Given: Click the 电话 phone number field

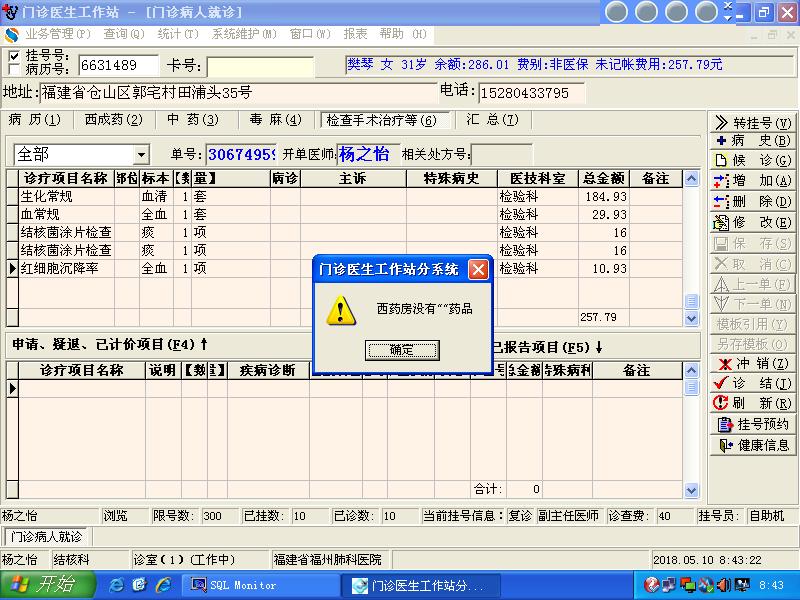Looking at the screenshot, I should click(531, 93).
